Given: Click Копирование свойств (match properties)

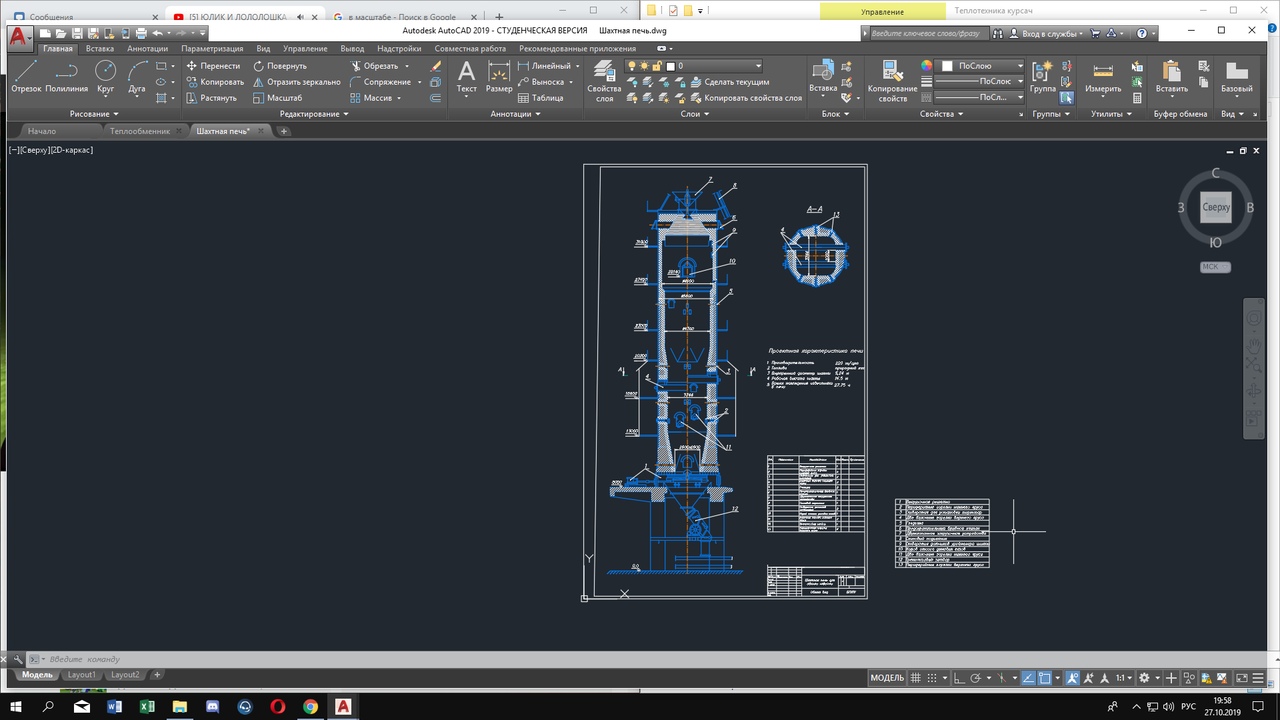Looking at the screenshot, I should click(x=892, y=80).
